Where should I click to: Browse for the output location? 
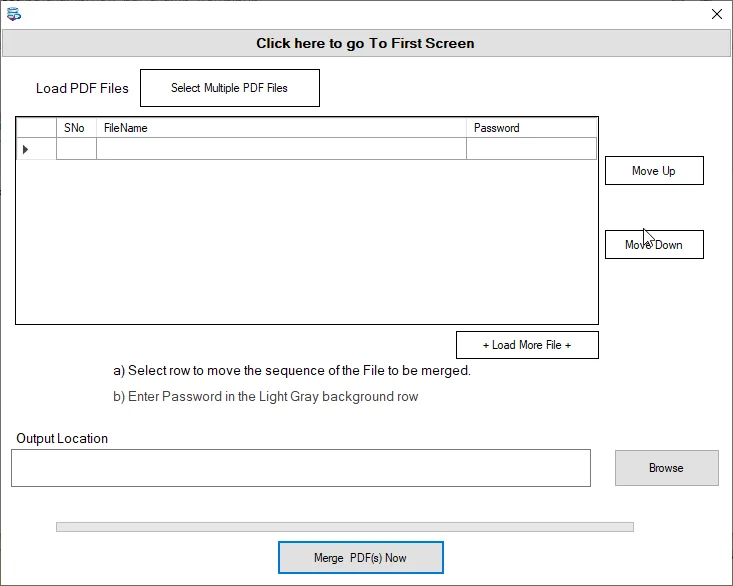point(667,468)
